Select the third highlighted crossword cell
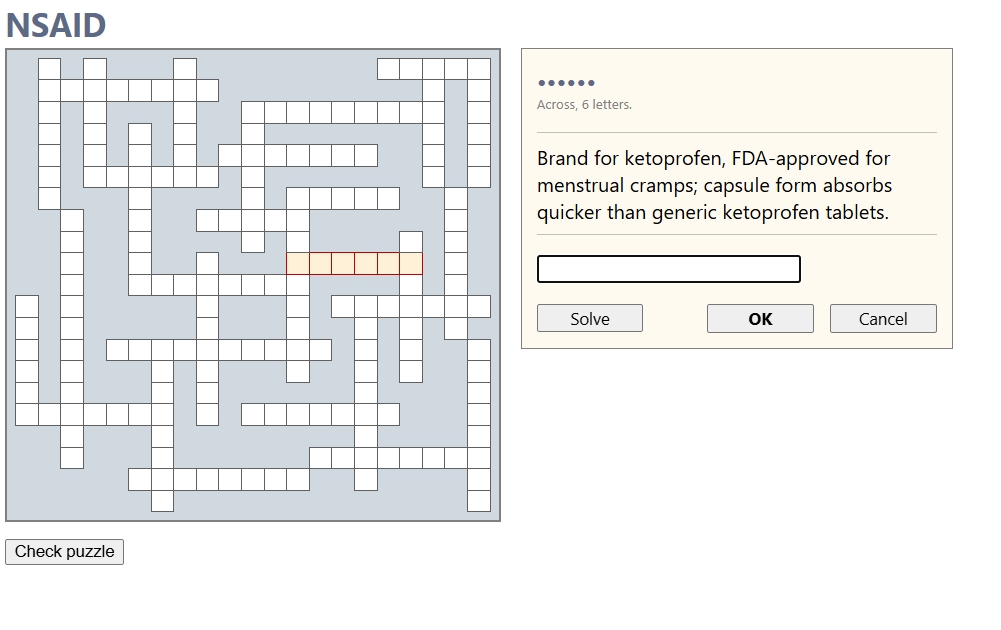The height and width of the screenshot is (630, 1001). 343,264
